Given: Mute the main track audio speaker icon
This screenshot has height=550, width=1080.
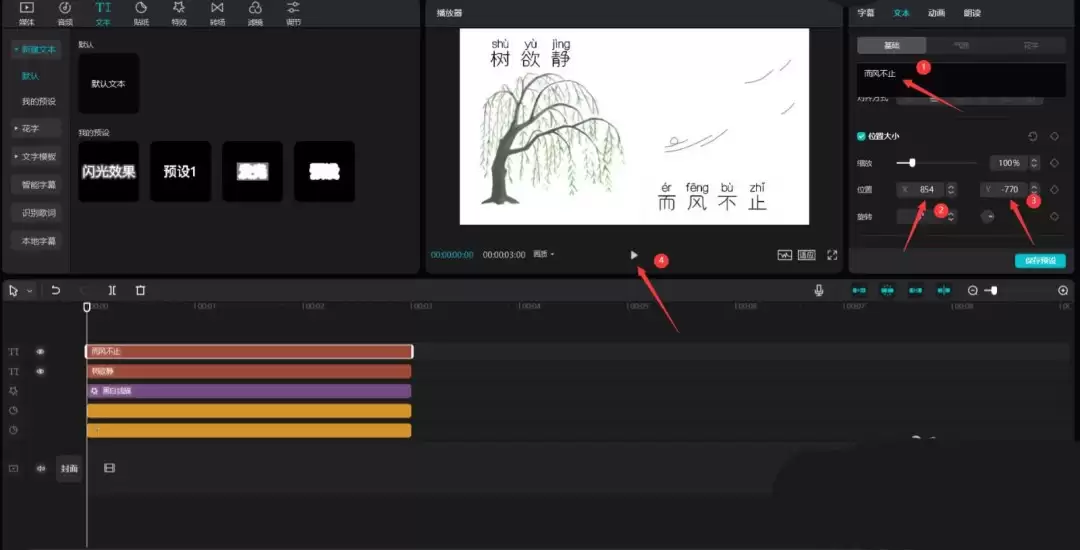Looking at the screenshot, I should (x=41, y=468).
